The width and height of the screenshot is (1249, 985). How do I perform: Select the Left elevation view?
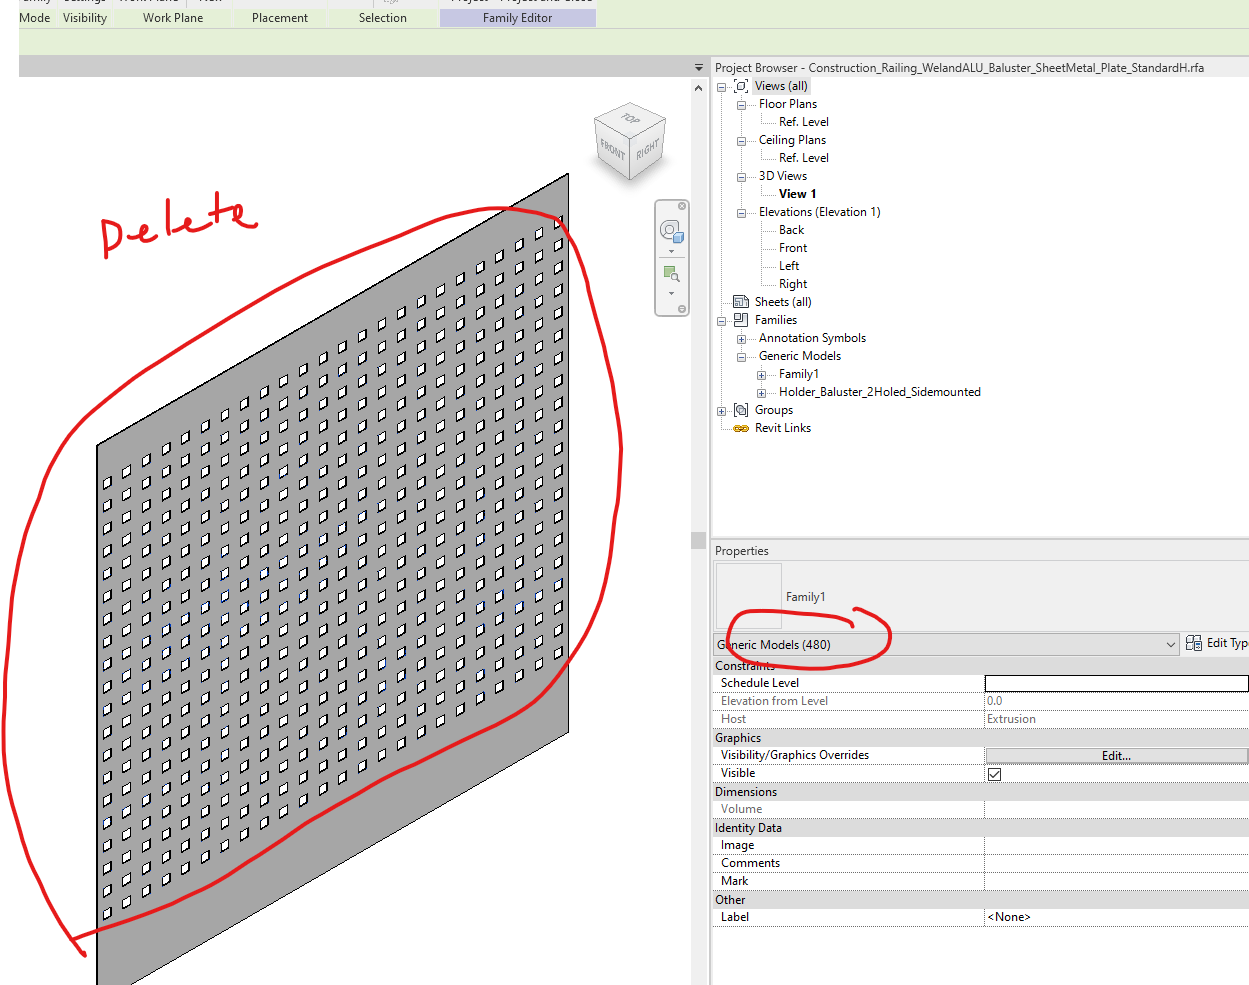click(x=789, y=266)
